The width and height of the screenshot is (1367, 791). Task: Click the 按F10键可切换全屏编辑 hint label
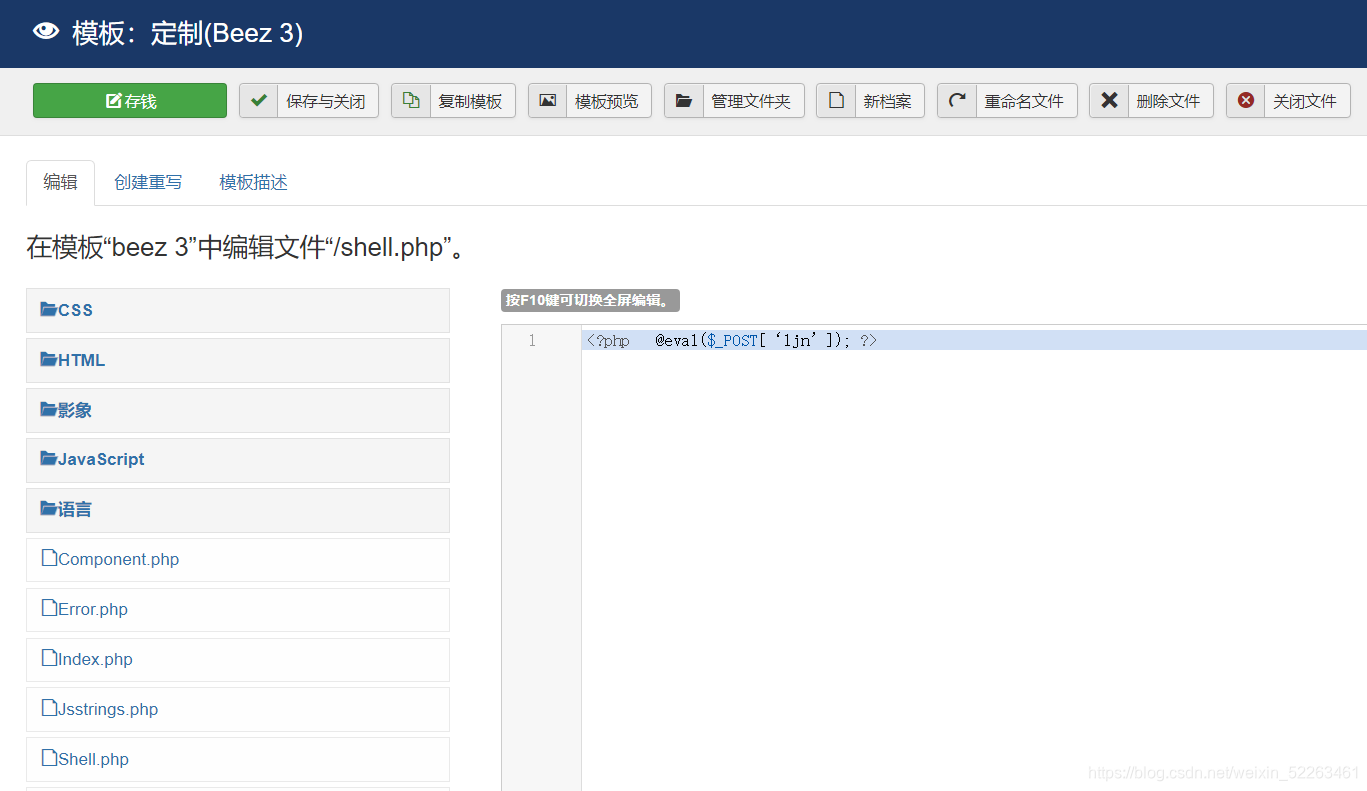[590, 301]
